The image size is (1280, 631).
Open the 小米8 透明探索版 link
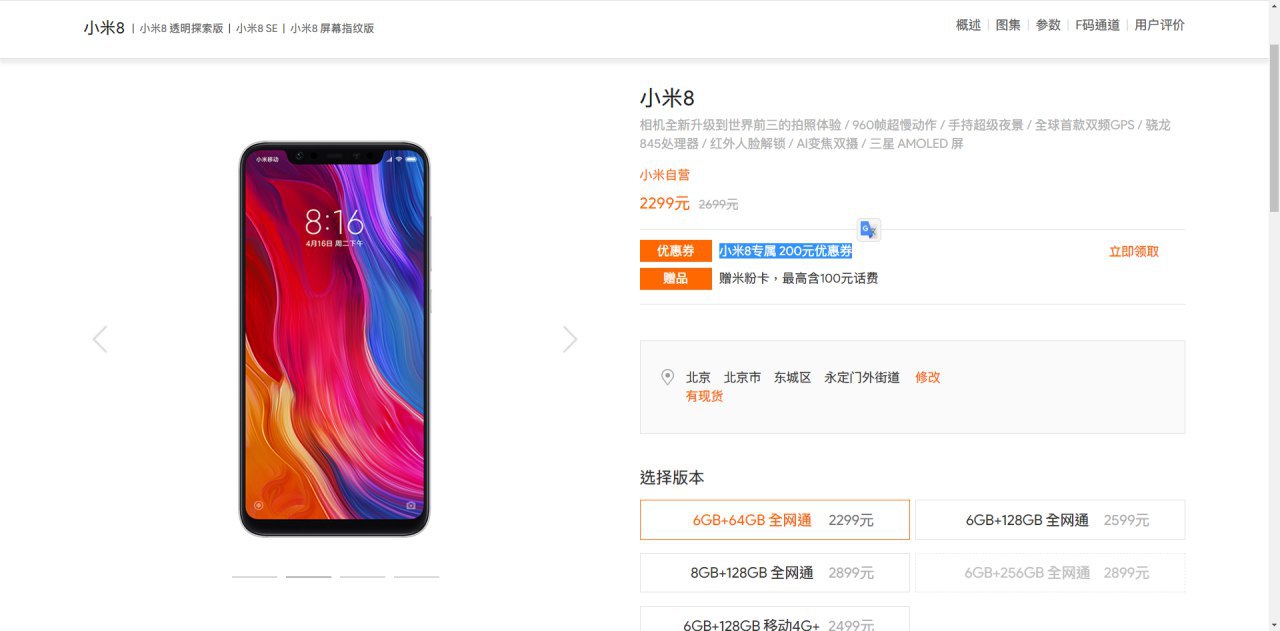(x=181, y=28)
